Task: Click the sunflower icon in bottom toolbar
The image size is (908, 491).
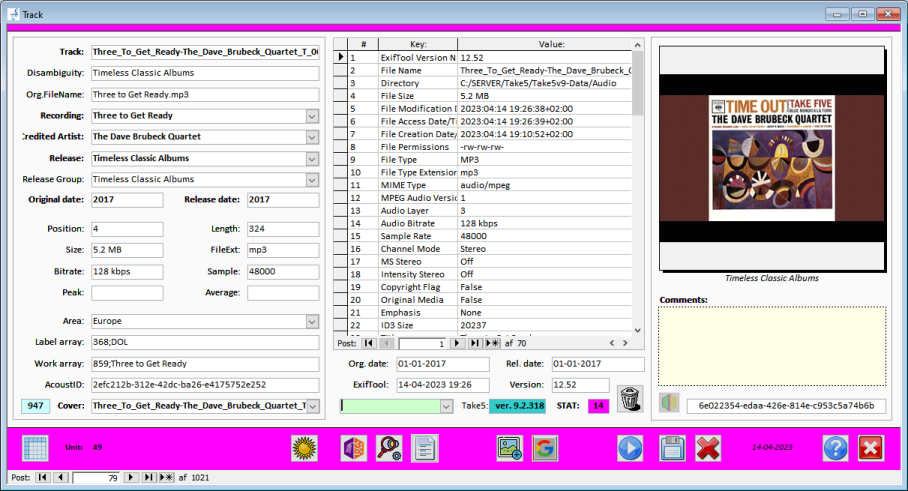Action: coord(305,448)
